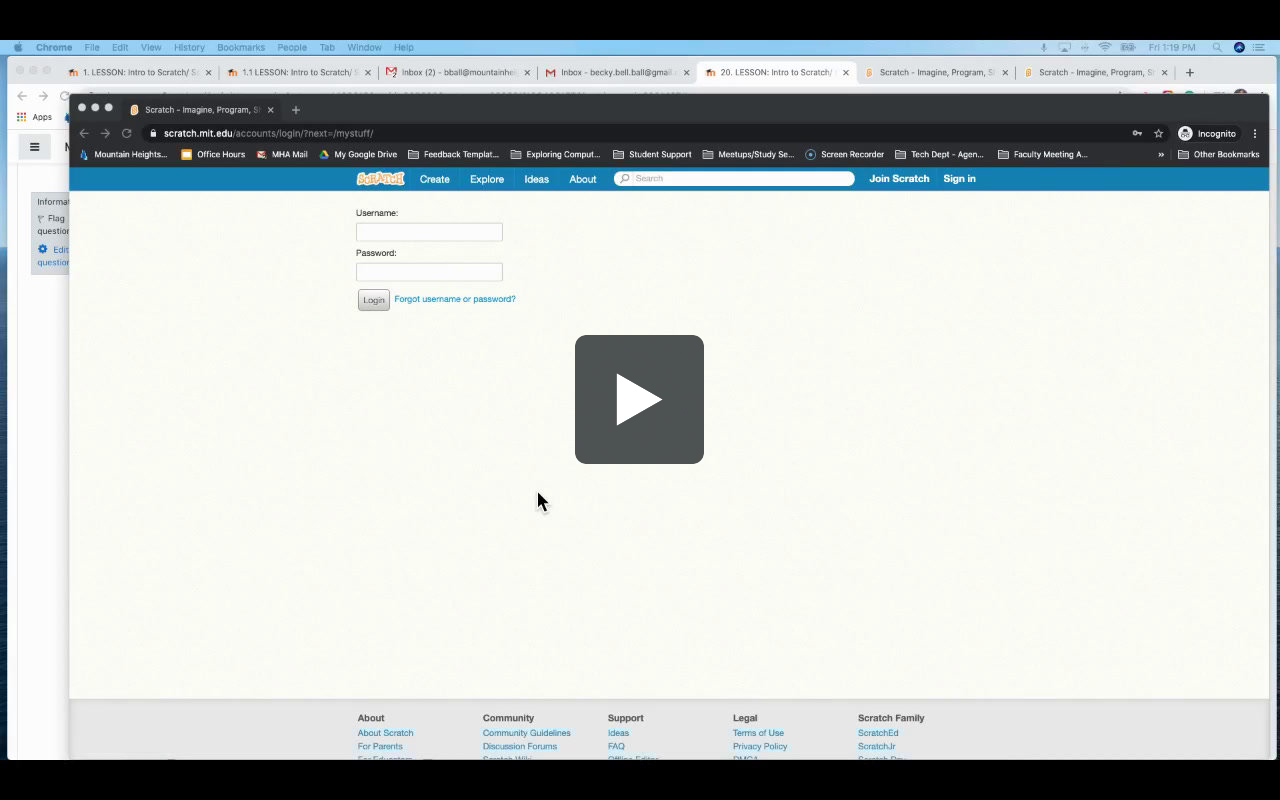Image resolution: width=1280 pixels, height=800 pixels.
Task: Click the Password input field
Action: tap(429, 272)
